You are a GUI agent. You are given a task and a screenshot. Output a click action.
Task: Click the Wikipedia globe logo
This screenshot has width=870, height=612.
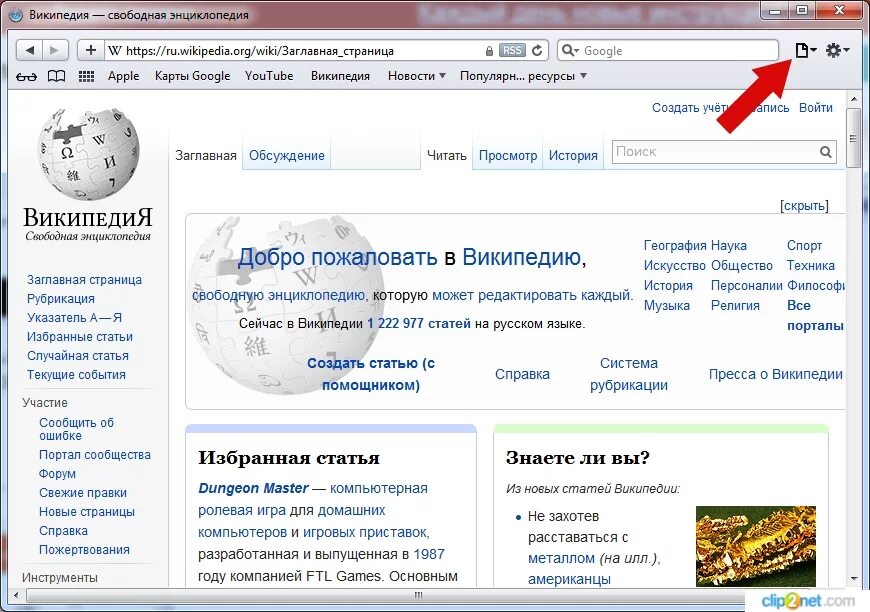pyautogui.click(x=88, y=154)
